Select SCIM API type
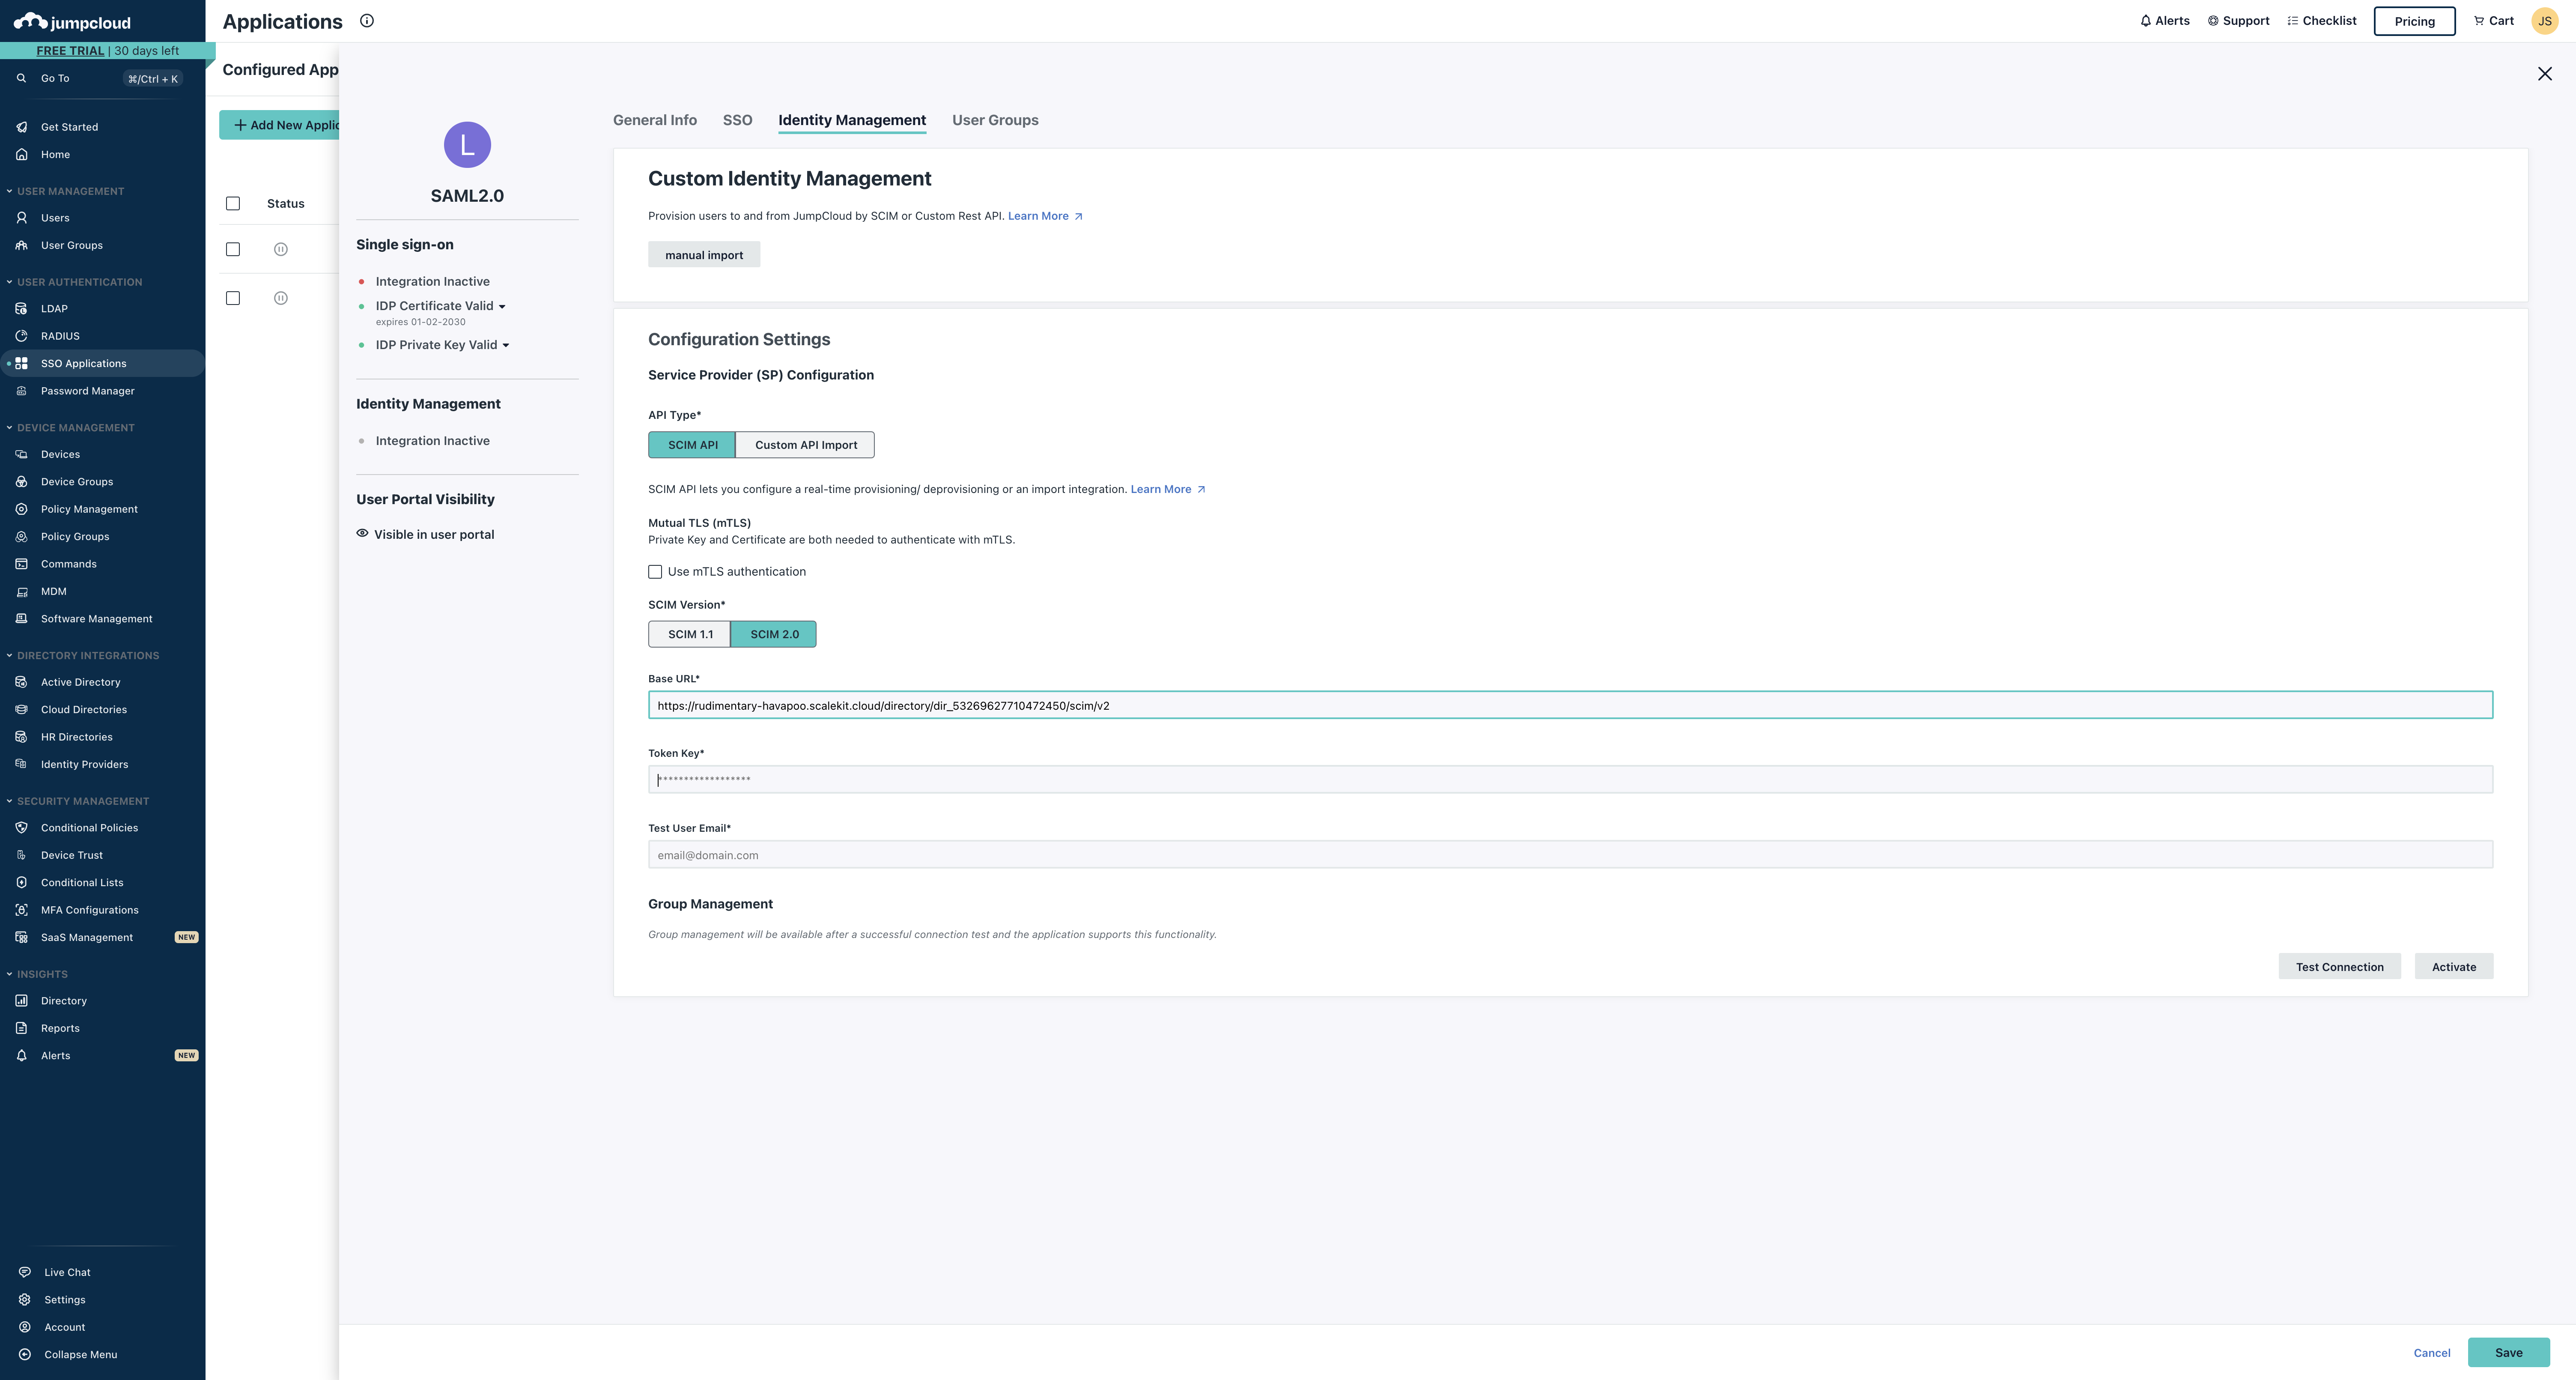 click(x=692, y=445)
